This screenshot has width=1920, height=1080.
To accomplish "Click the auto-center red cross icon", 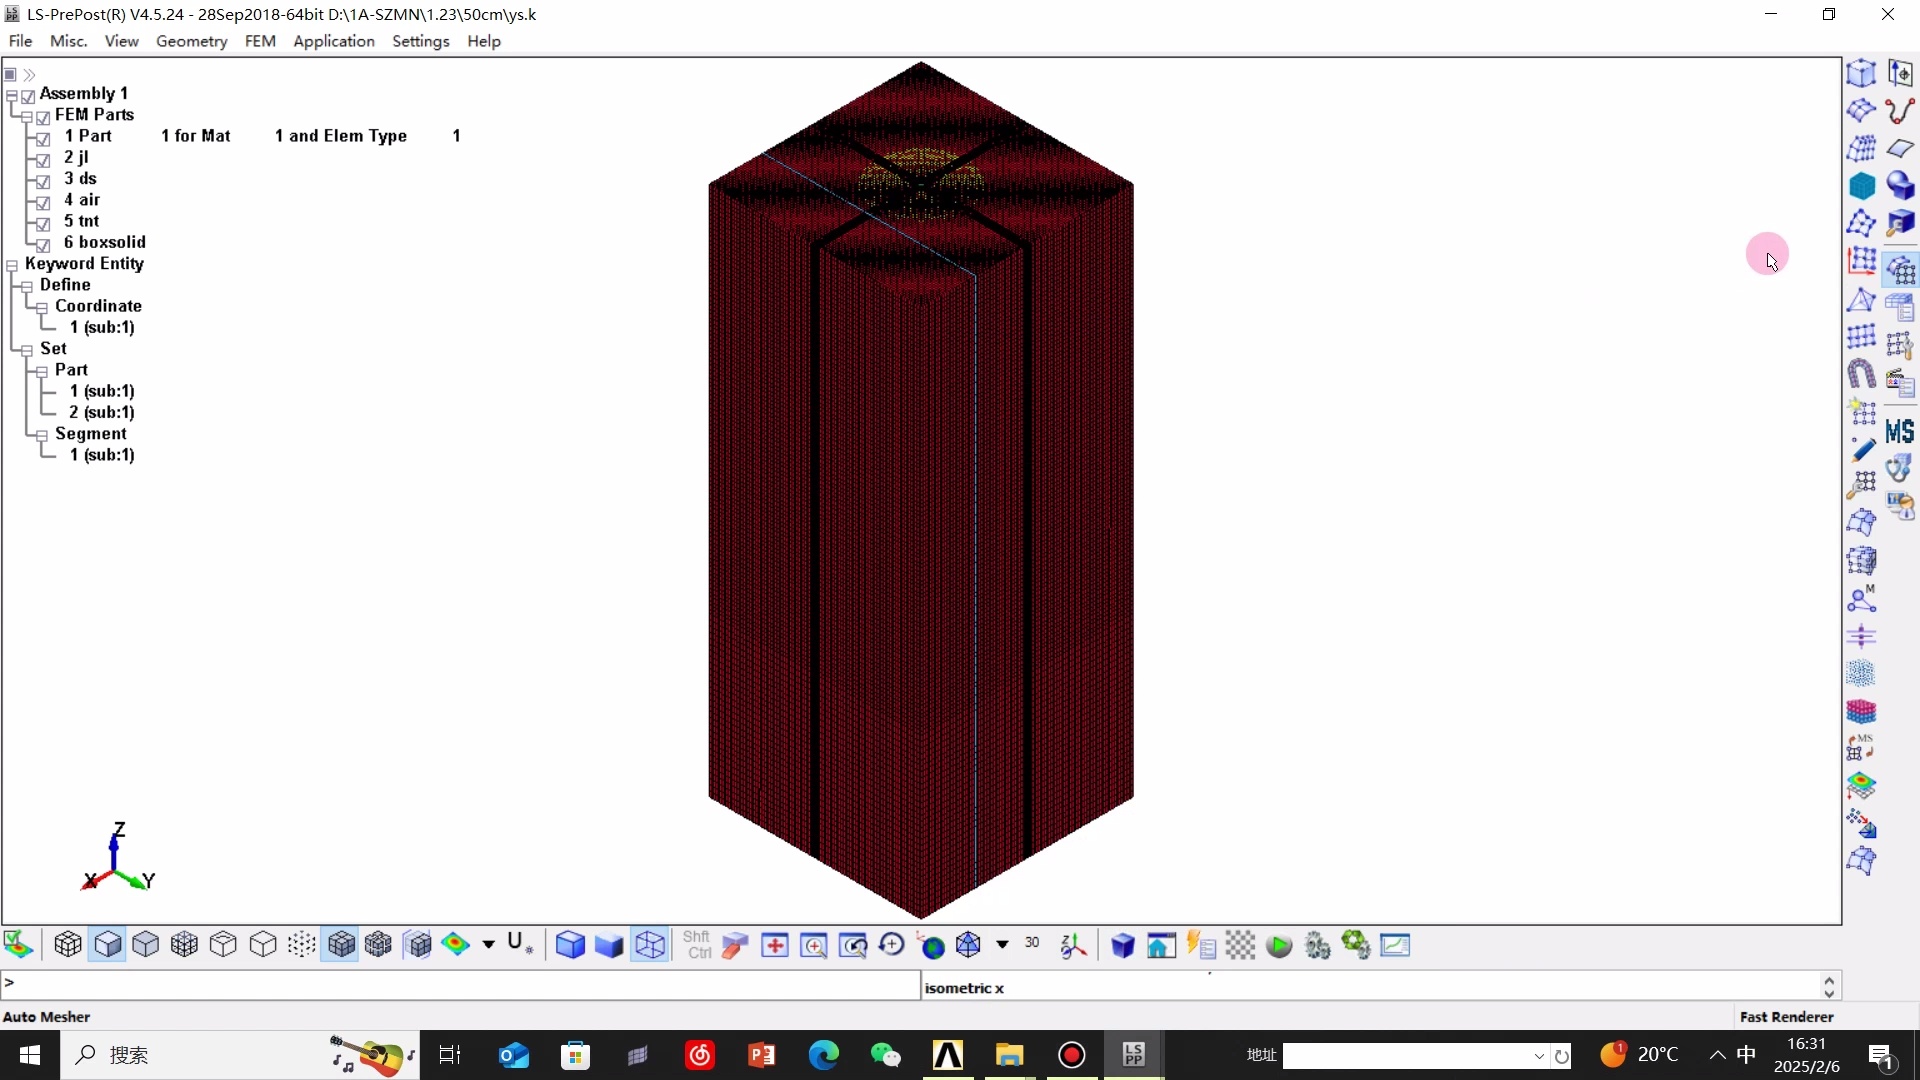I will pyautogui.click(x=775, y=945).
